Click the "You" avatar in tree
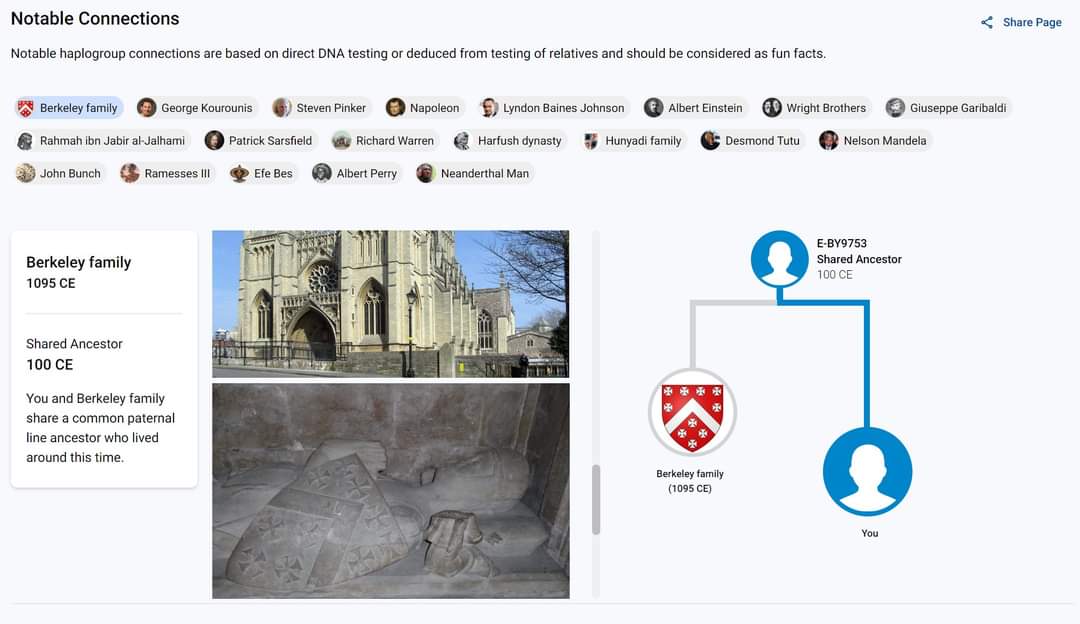 [x=867, y=472]
